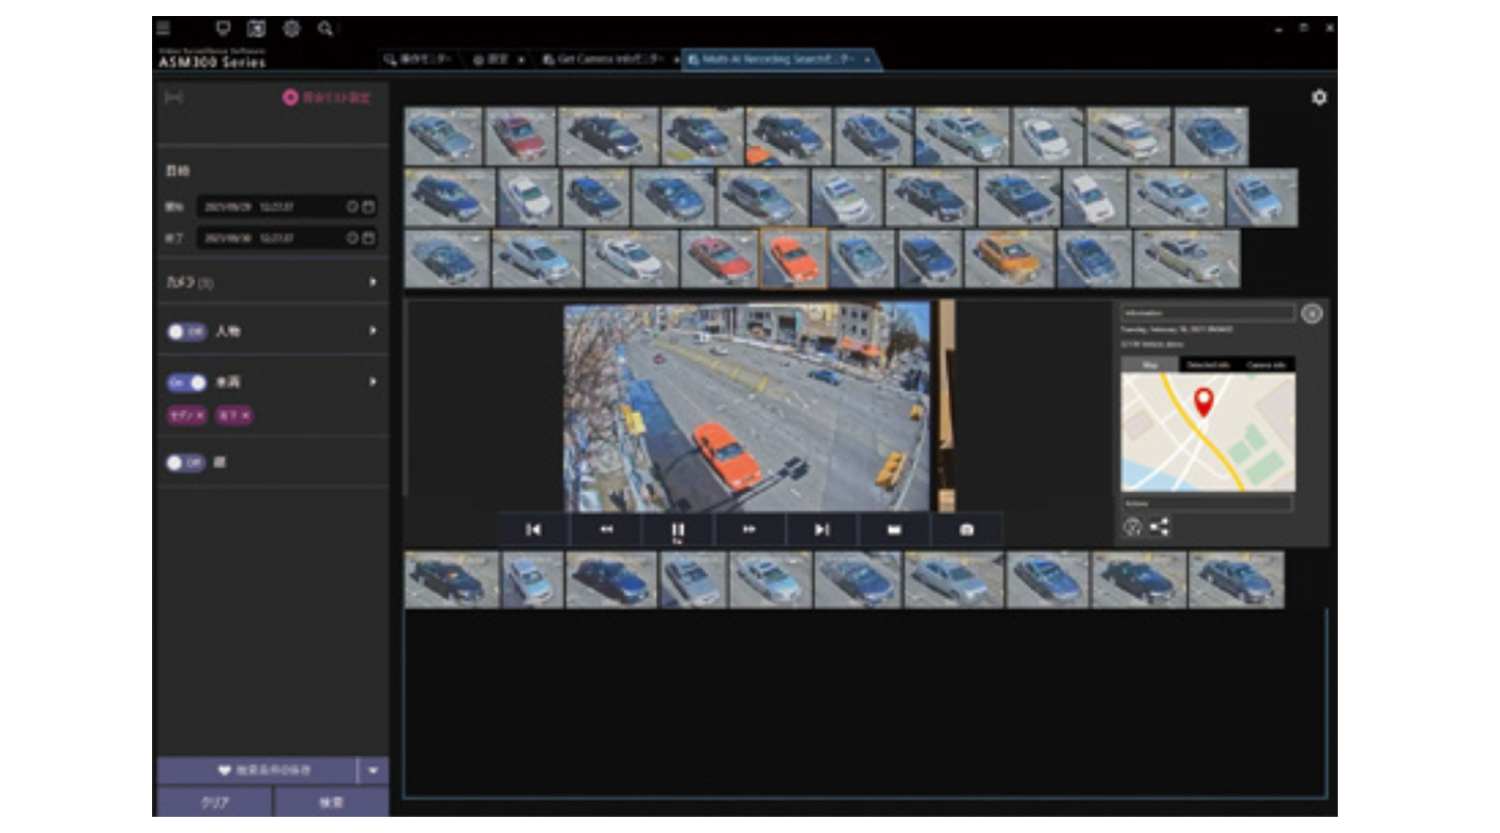
Task: Remove the first purple vehicle filter tag
Action: 199,415
